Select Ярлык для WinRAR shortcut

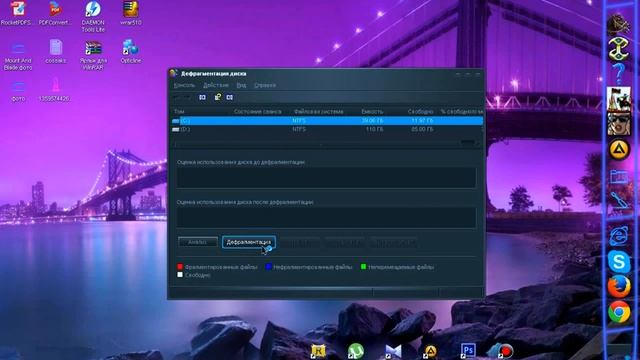point(93,55)
